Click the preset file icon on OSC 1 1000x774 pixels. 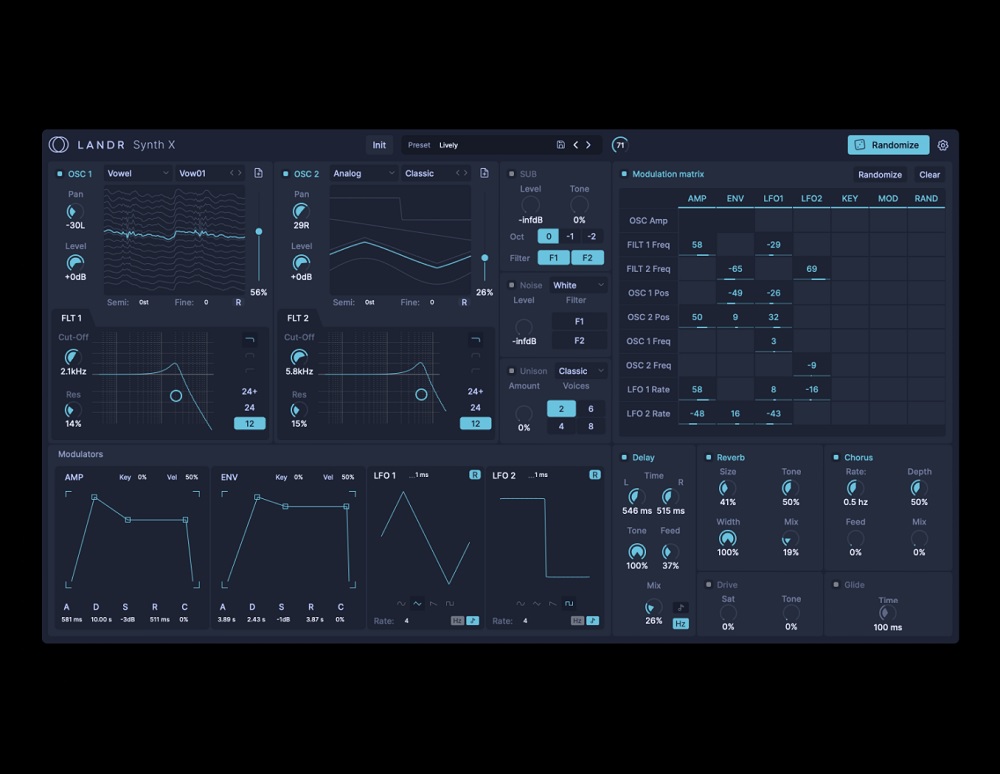pos(258,172)
